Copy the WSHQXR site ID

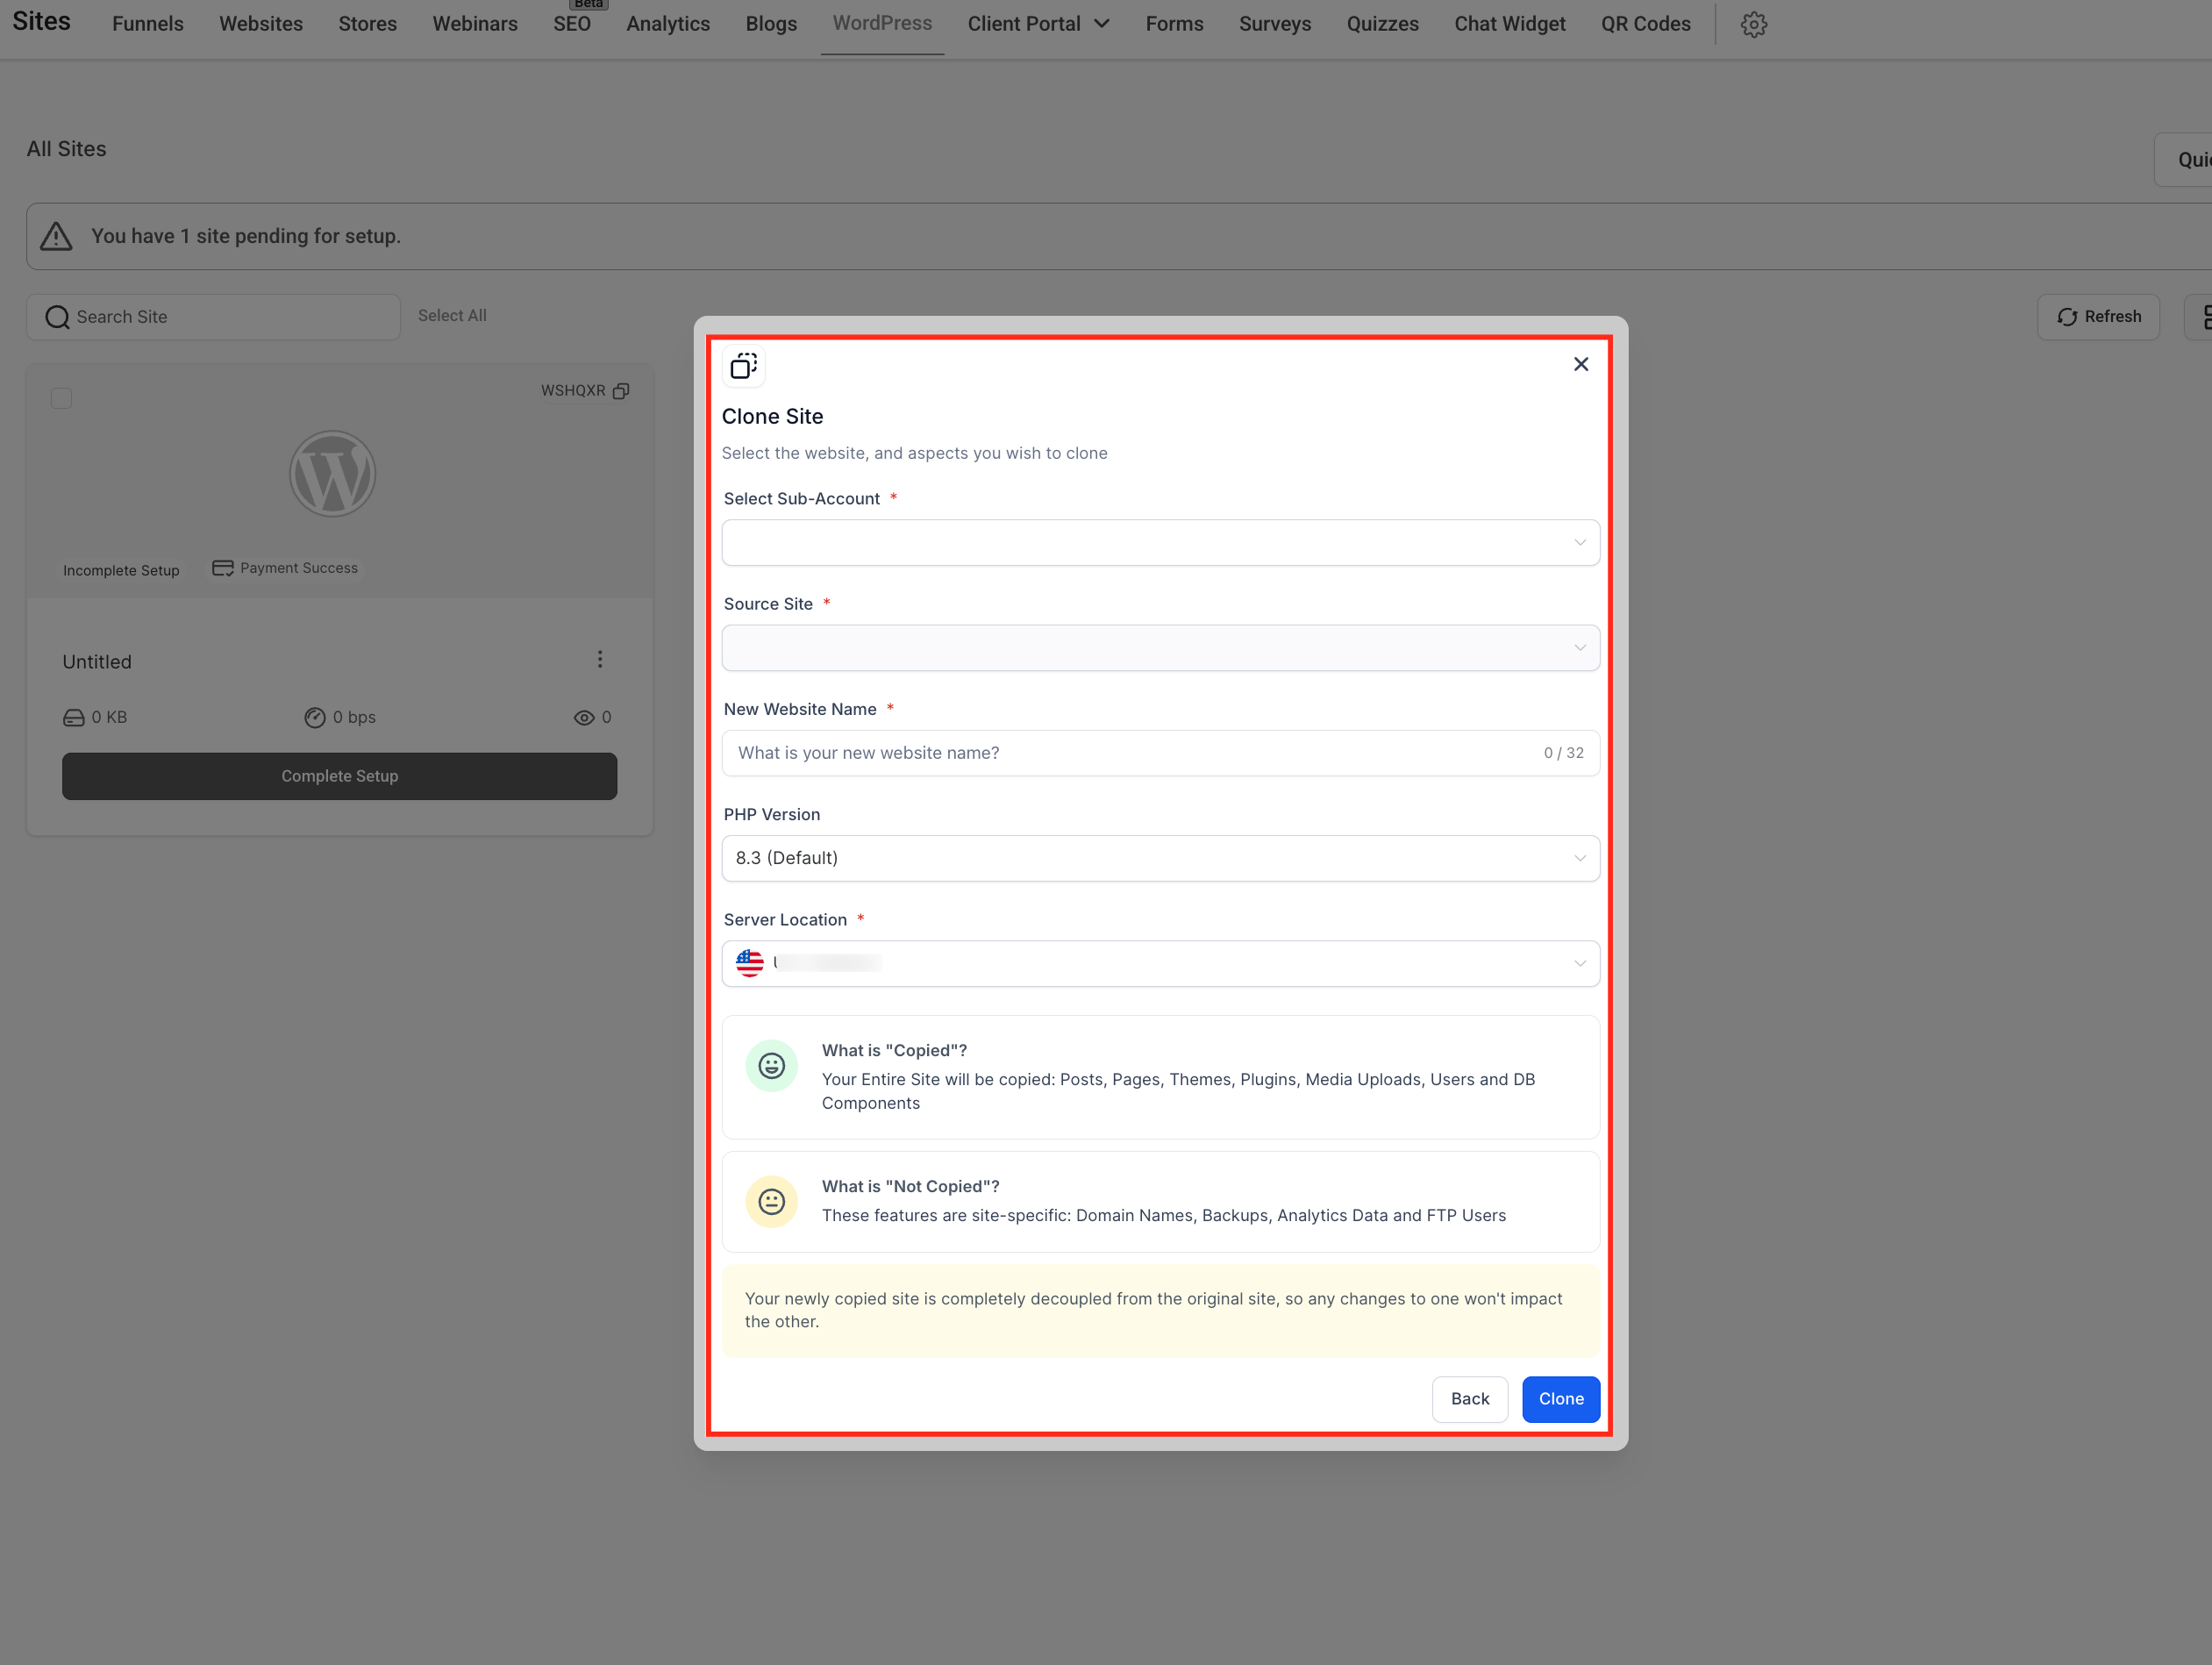click(x=621, y=391)
